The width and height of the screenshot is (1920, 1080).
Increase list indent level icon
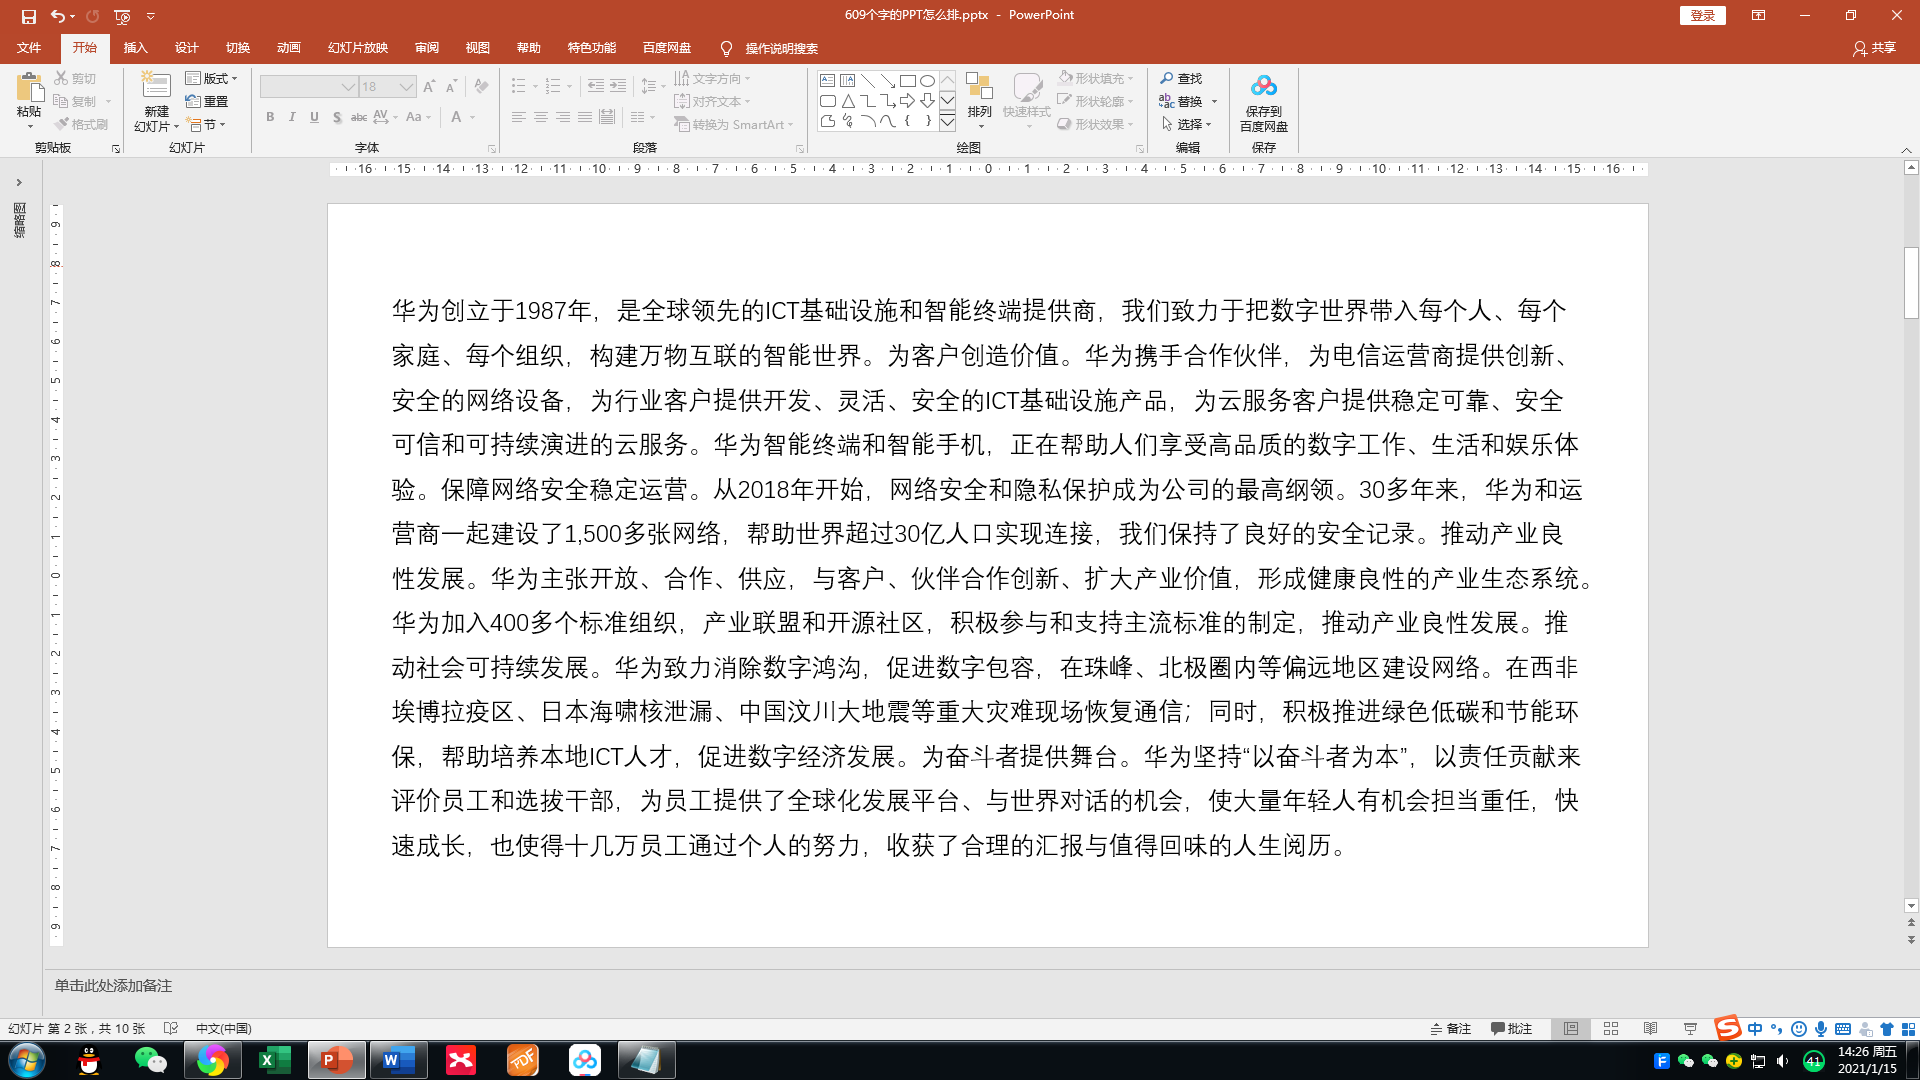[x=618, y=86]
